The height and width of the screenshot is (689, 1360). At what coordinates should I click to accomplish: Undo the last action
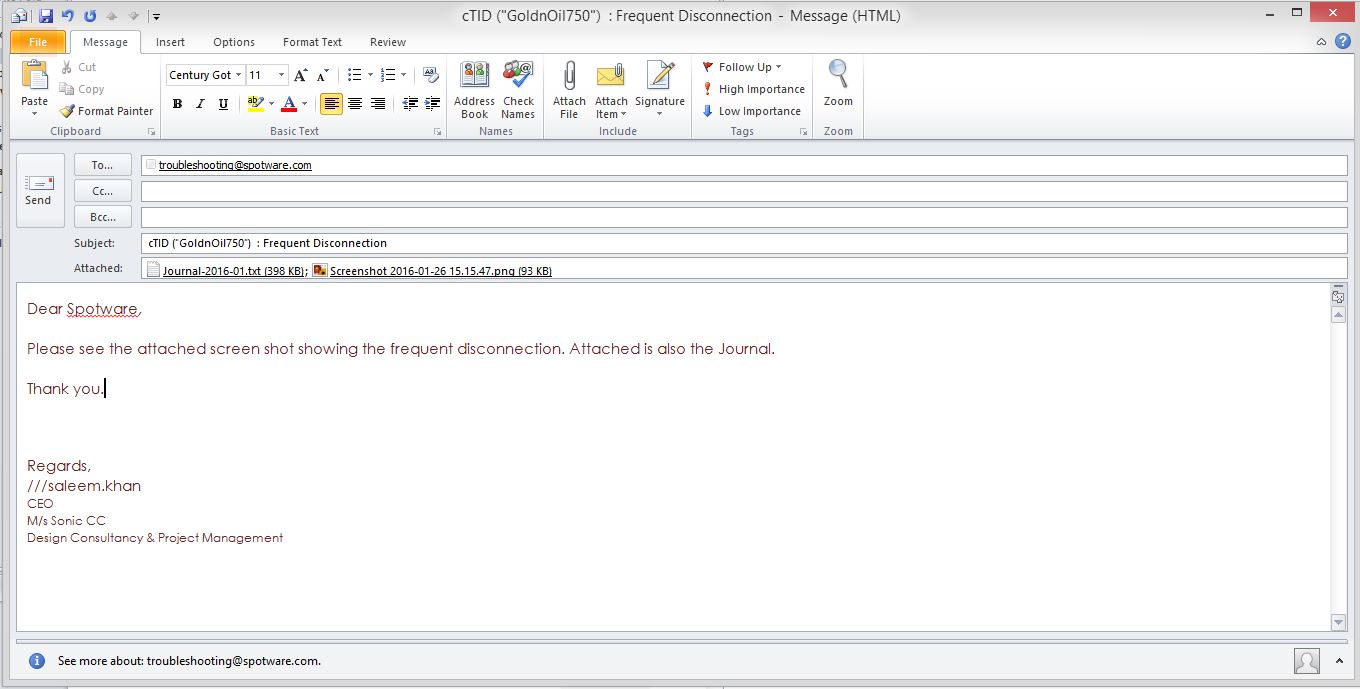point(67,16)
